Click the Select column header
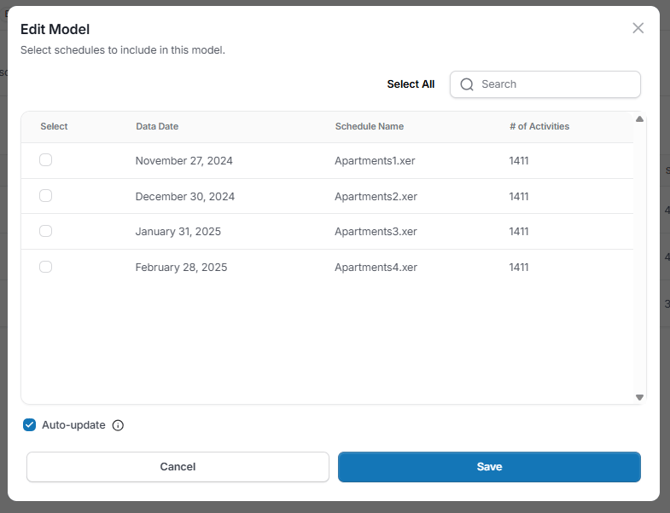670x513 pixels. point(54,126)
